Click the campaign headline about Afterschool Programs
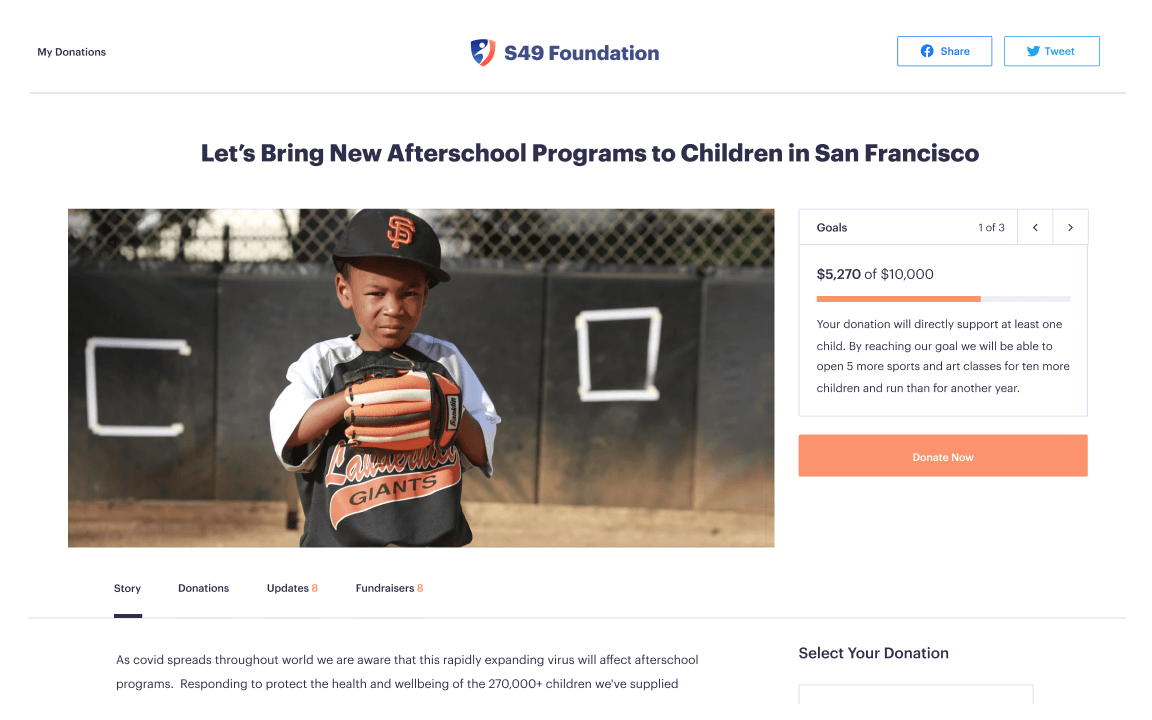This screenshot has height=720, width=1152. click(590, 153)
